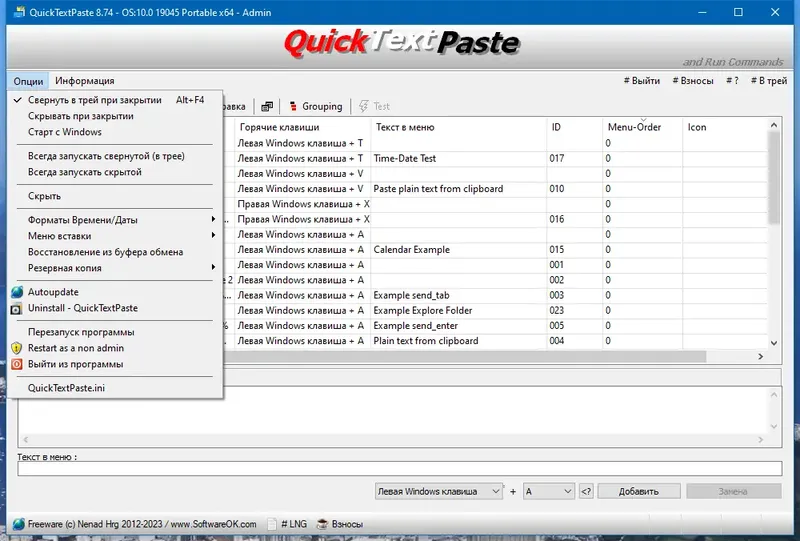Image resolution: width=800 pixels, height=541 pixels.
Task: Click the globe icon in status bar
Action: (18, 524)
